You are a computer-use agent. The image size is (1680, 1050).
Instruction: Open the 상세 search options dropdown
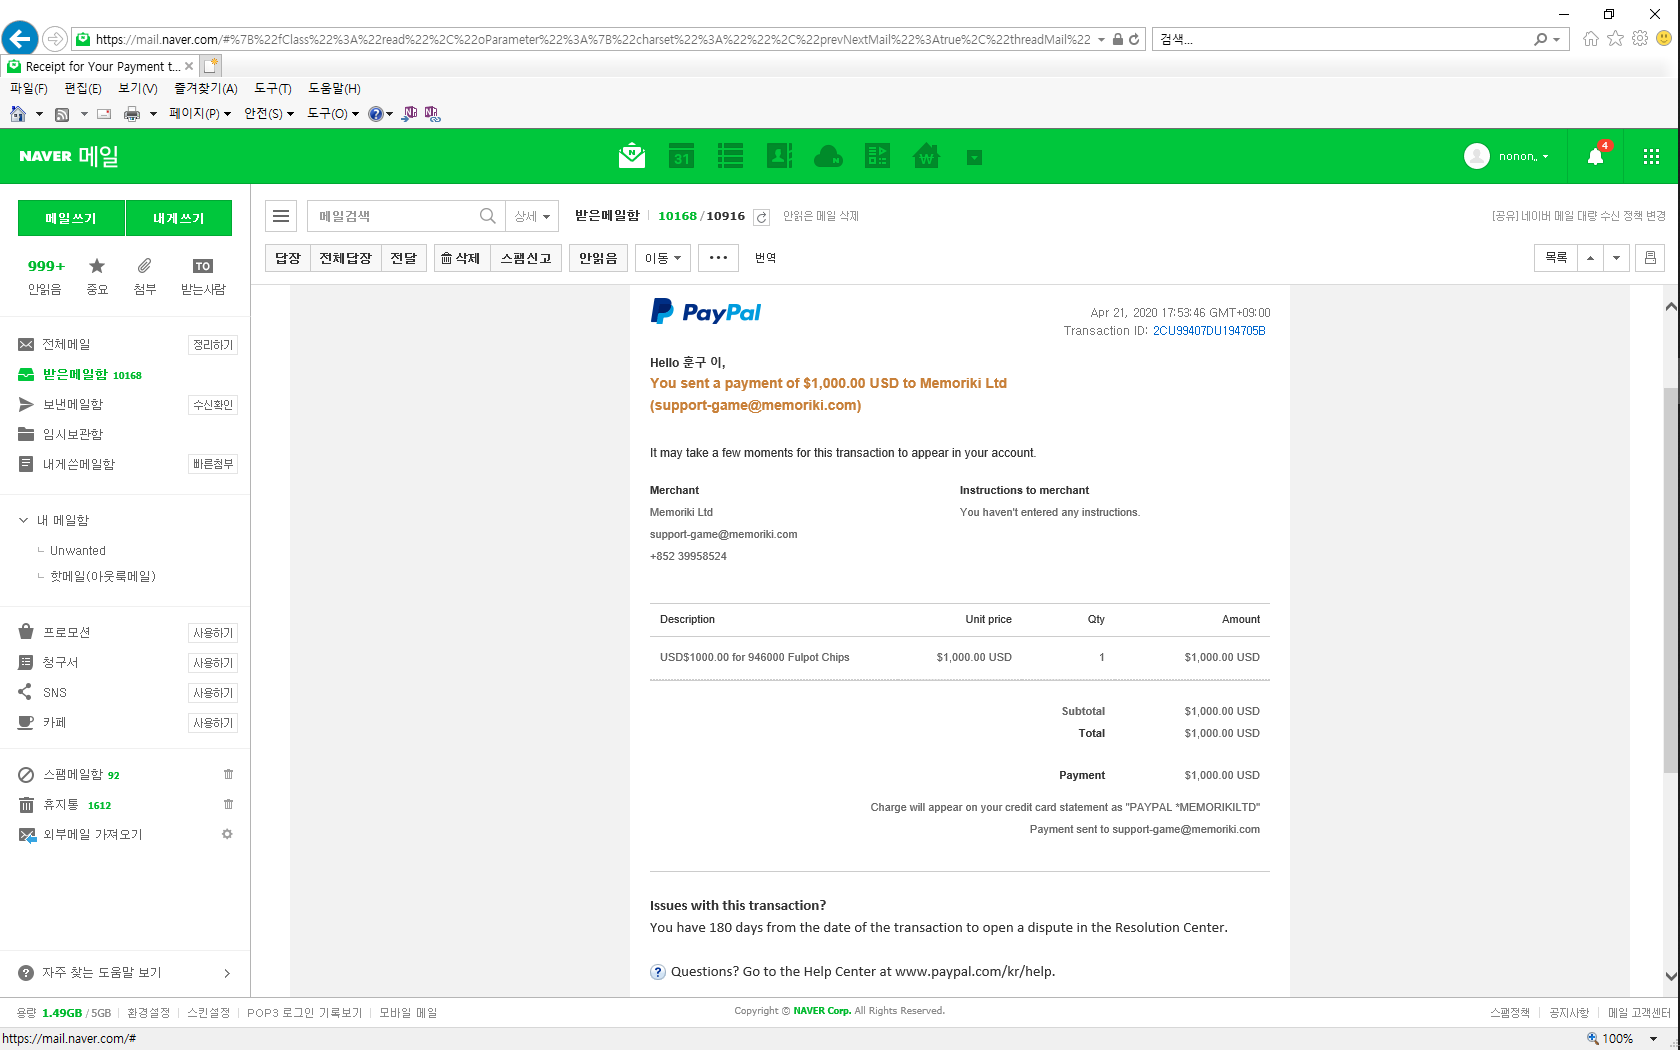[532, 216]
